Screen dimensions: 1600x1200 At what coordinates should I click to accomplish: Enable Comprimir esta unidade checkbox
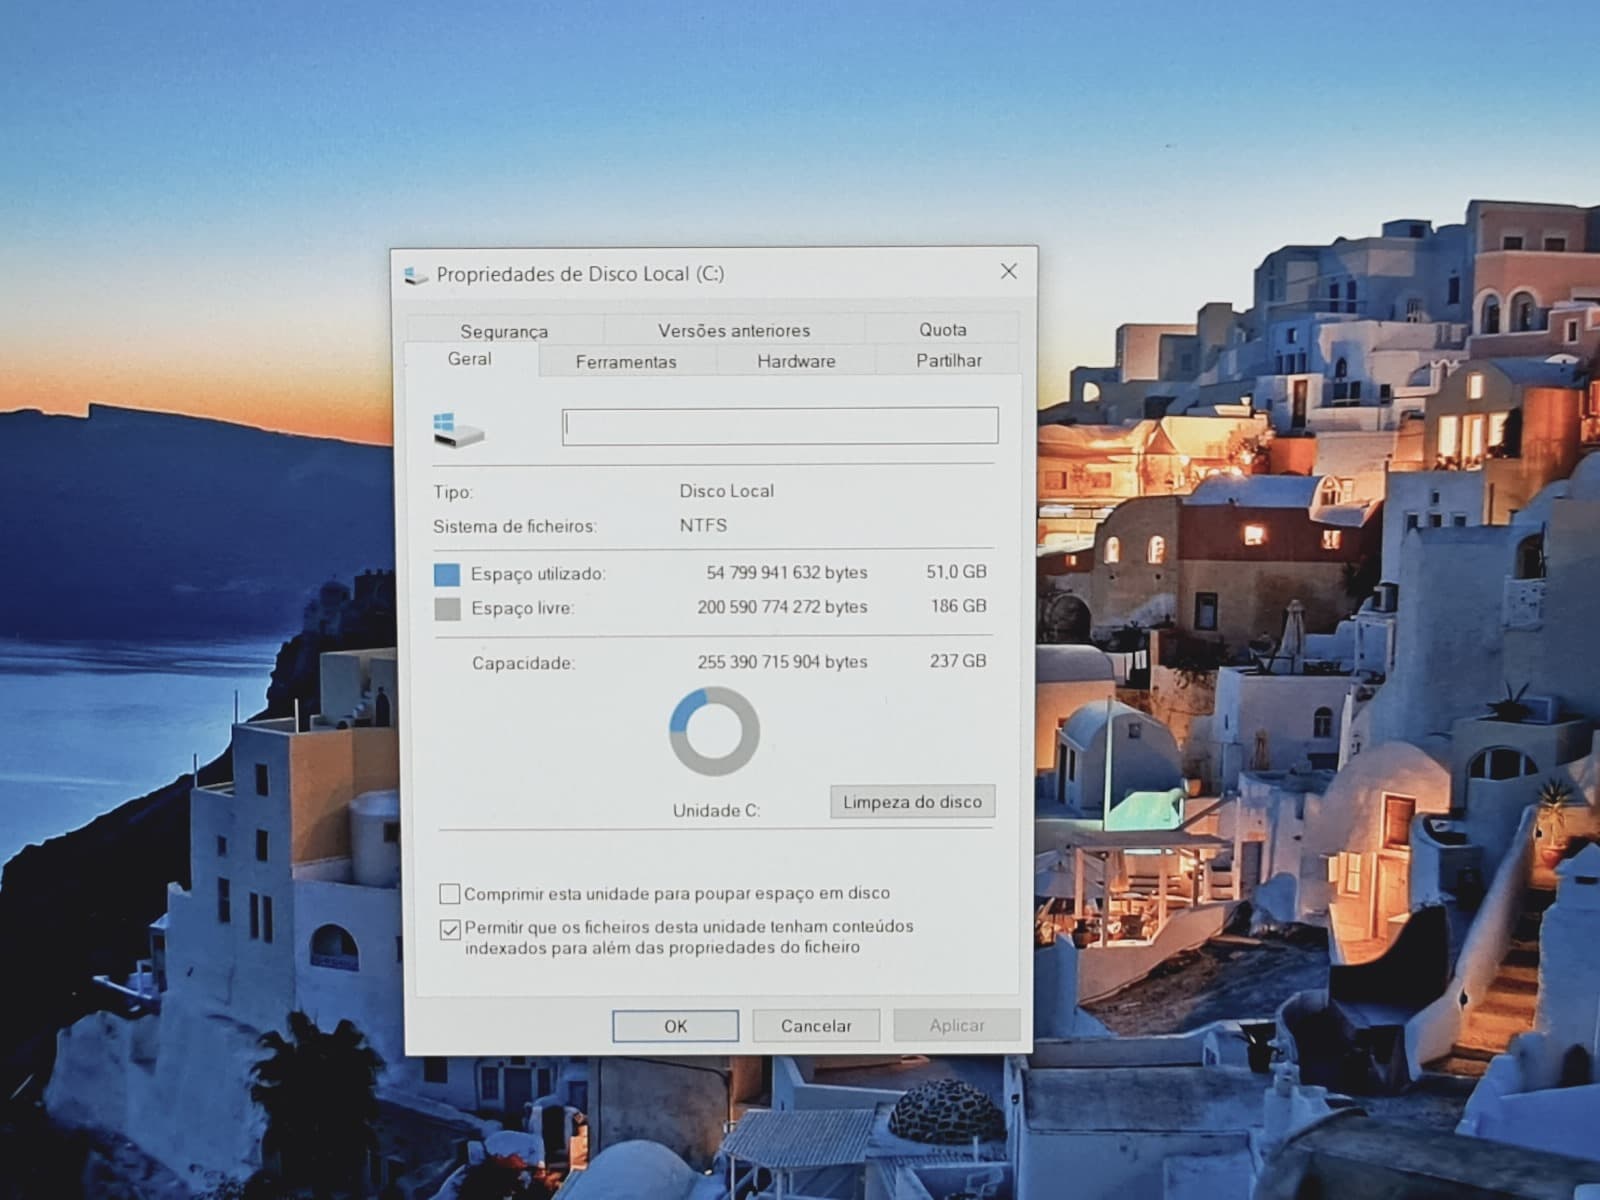point(450,893)
